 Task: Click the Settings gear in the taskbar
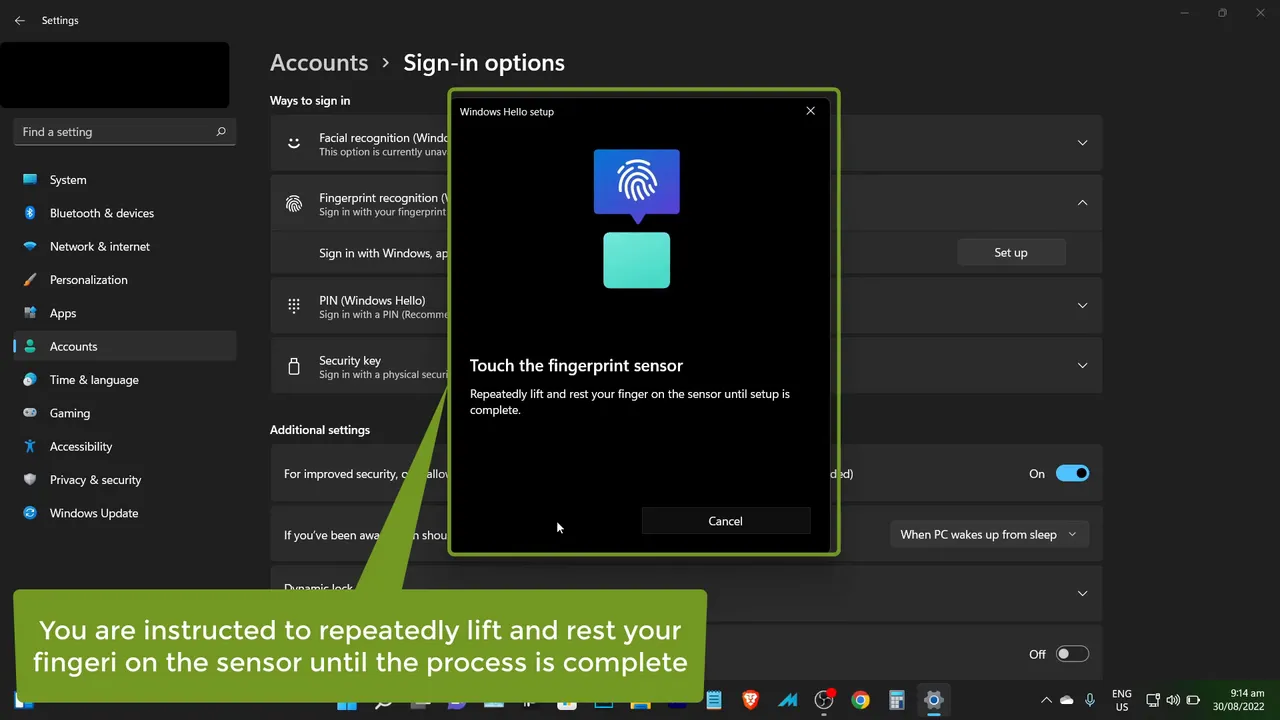pyautogui.click(x=934, y=700)
